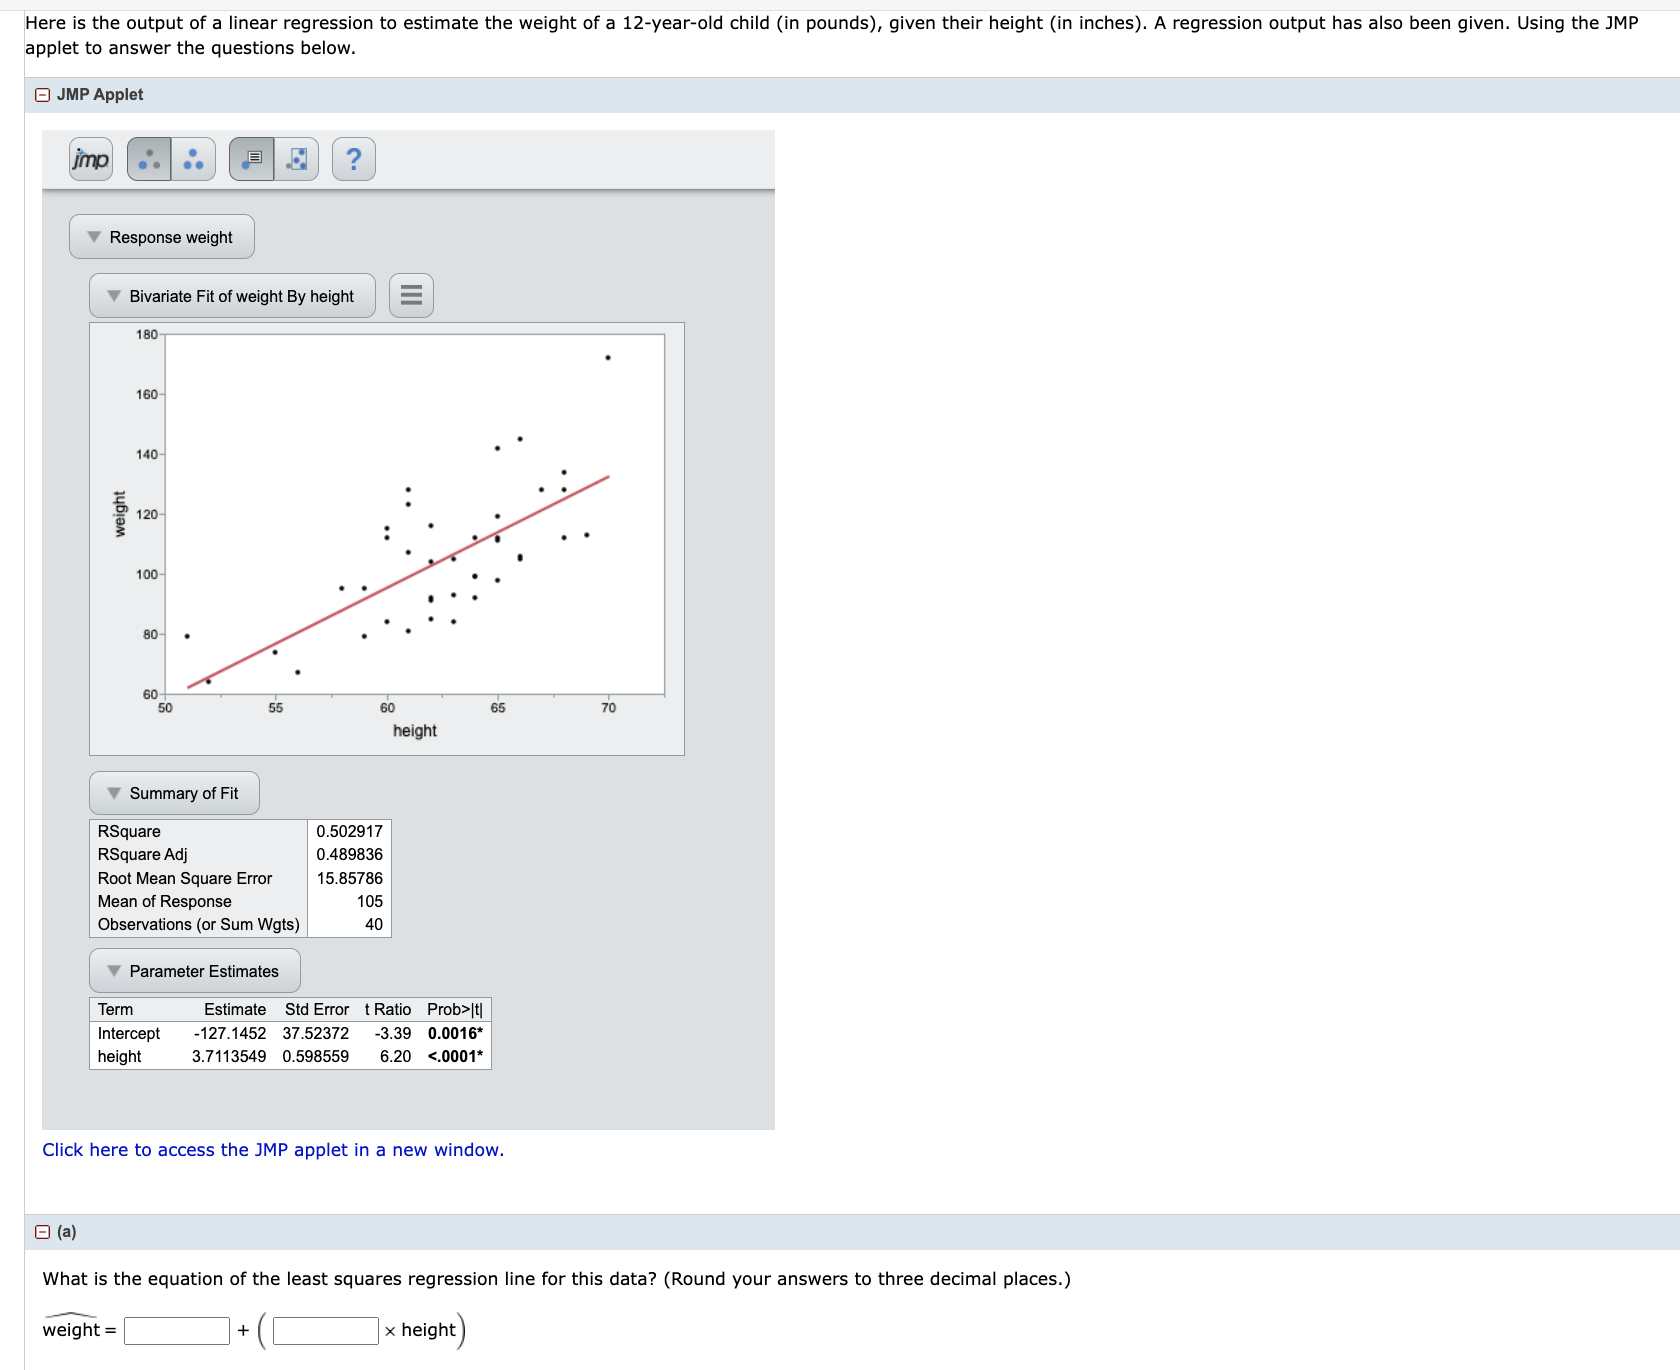Collapse the Parameter Estimates section
Viewport: 1680px width, 1370px height.
114,971
